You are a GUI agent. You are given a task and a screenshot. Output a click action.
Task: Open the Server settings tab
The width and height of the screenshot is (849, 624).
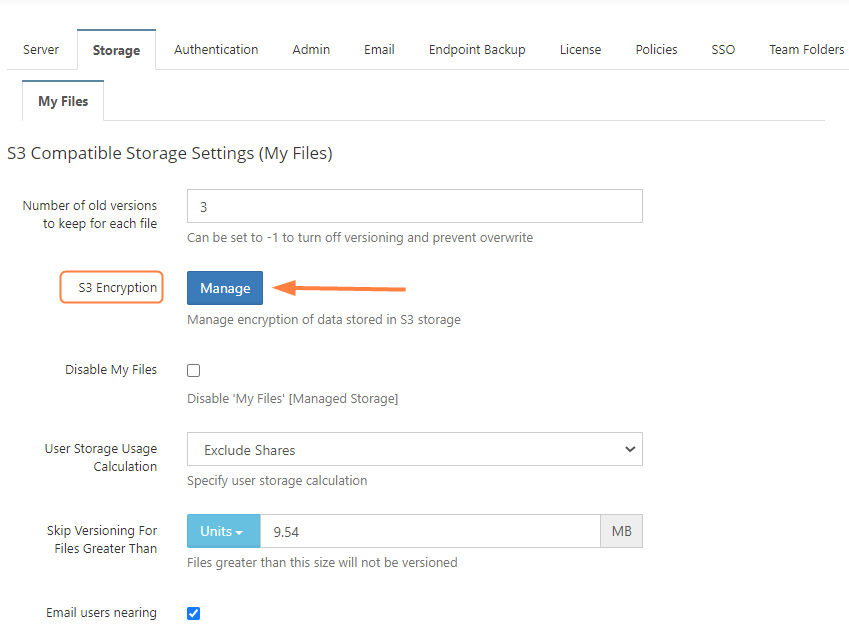click(x=41, y=49)
